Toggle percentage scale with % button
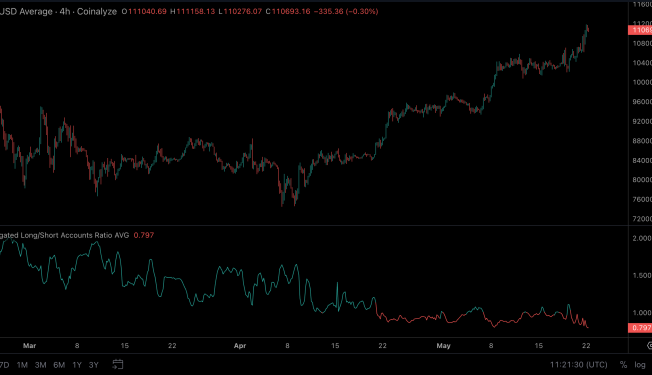This screenshot has height=375, width=652. (x=623, y=365)
